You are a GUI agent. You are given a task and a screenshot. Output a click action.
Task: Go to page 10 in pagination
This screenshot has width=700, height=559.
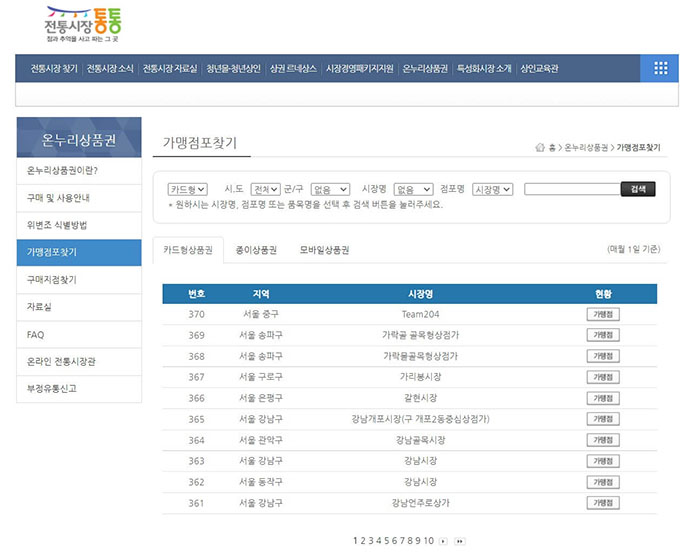click(x=429, y=541)
